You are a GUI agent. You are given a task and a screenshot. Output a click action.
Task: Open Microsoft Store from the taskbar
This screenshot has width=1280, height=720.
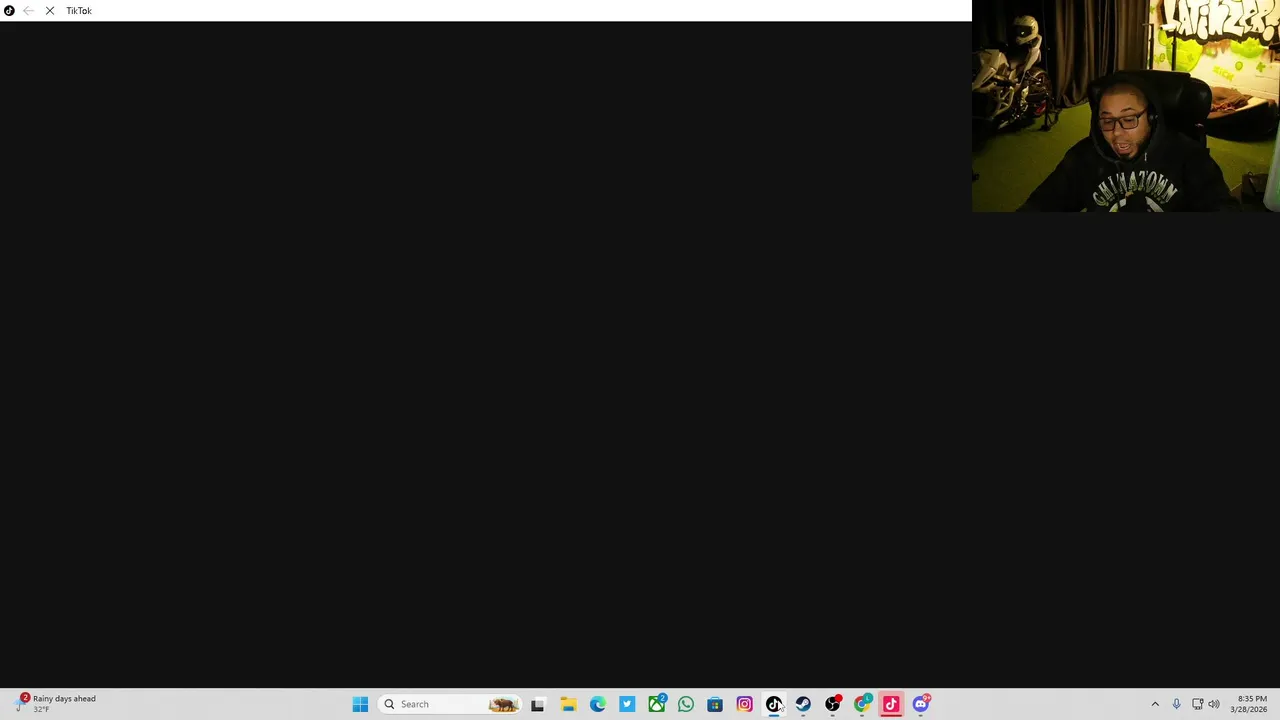click(715, 704)
